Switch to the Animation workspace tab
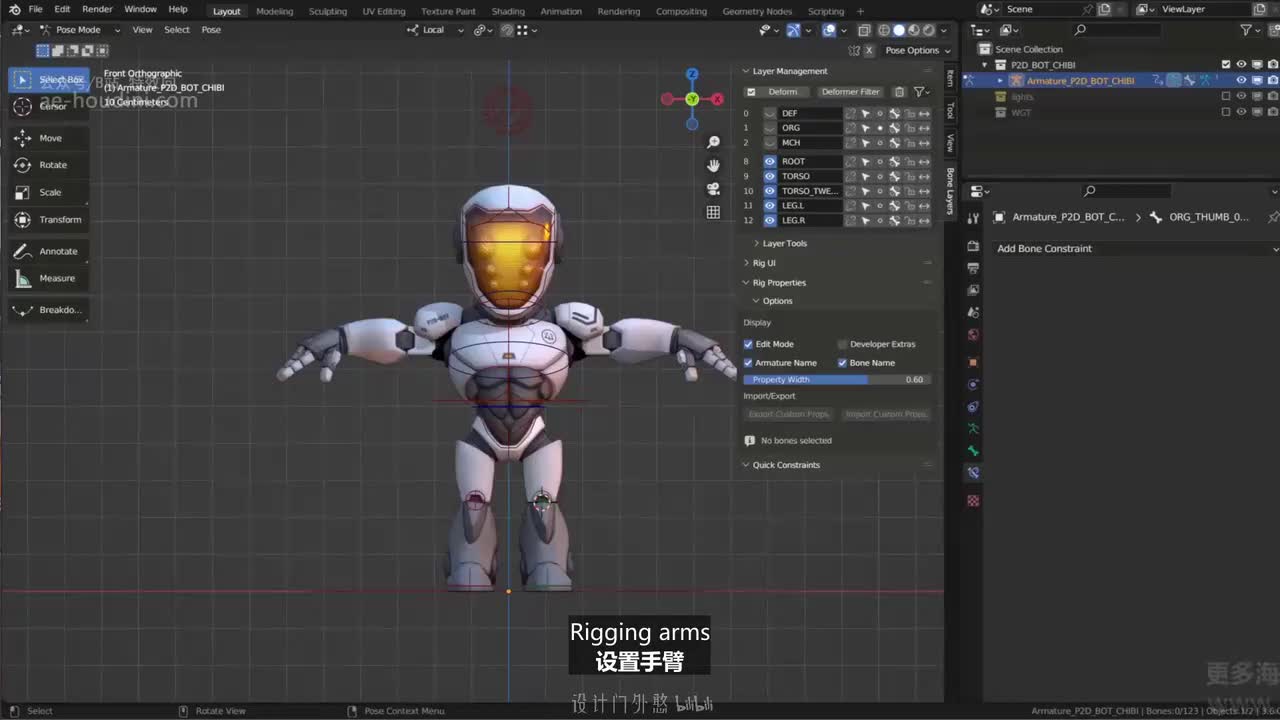1280x720 pixels. (561, 11)
